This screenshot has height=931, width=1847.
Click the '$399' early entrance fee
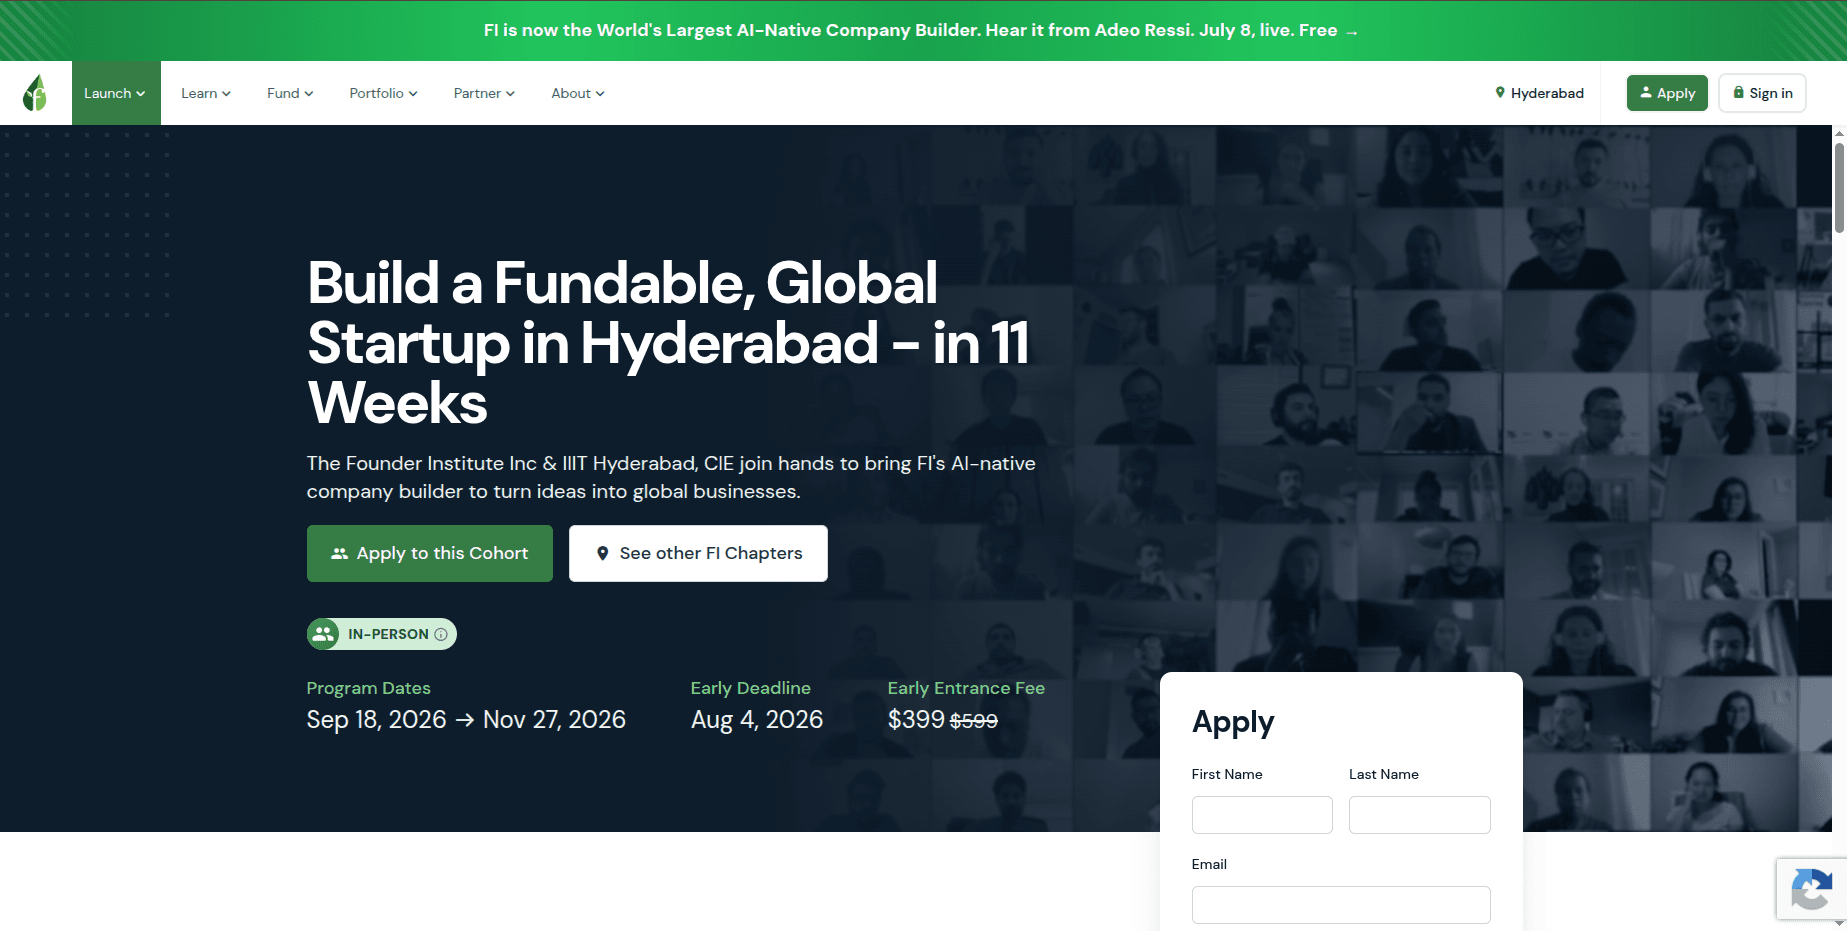pos(916,719)
